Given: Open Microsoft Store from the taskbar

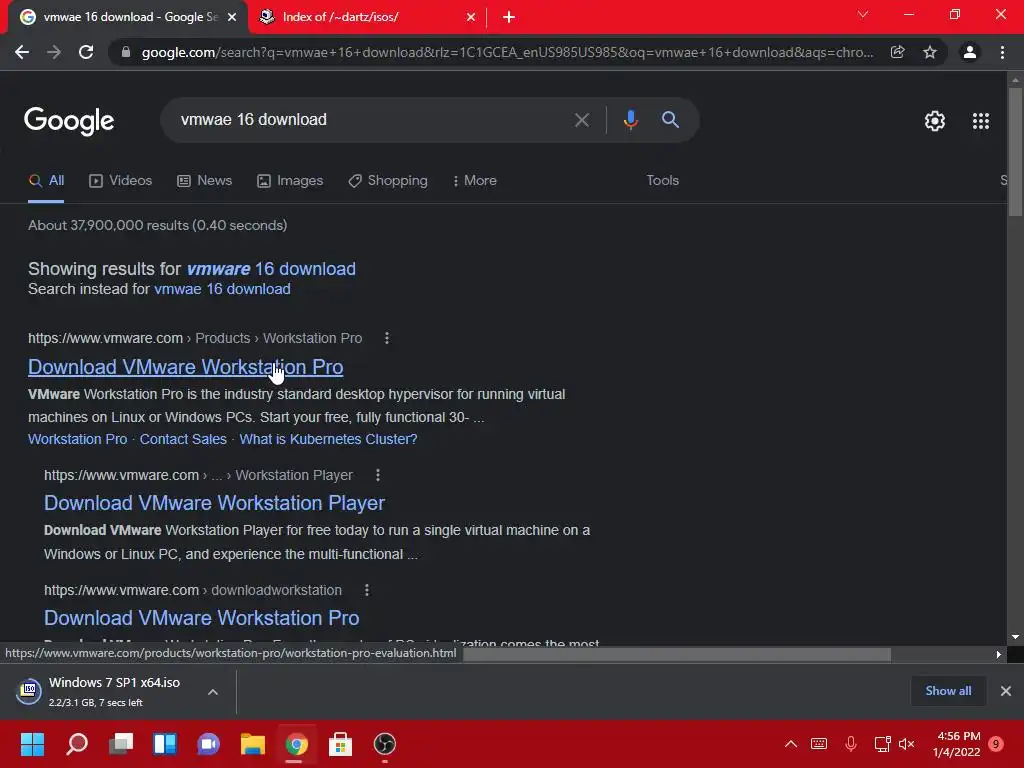Looking at the screenshot, I should pyautogui.click(x=340, y=744).
